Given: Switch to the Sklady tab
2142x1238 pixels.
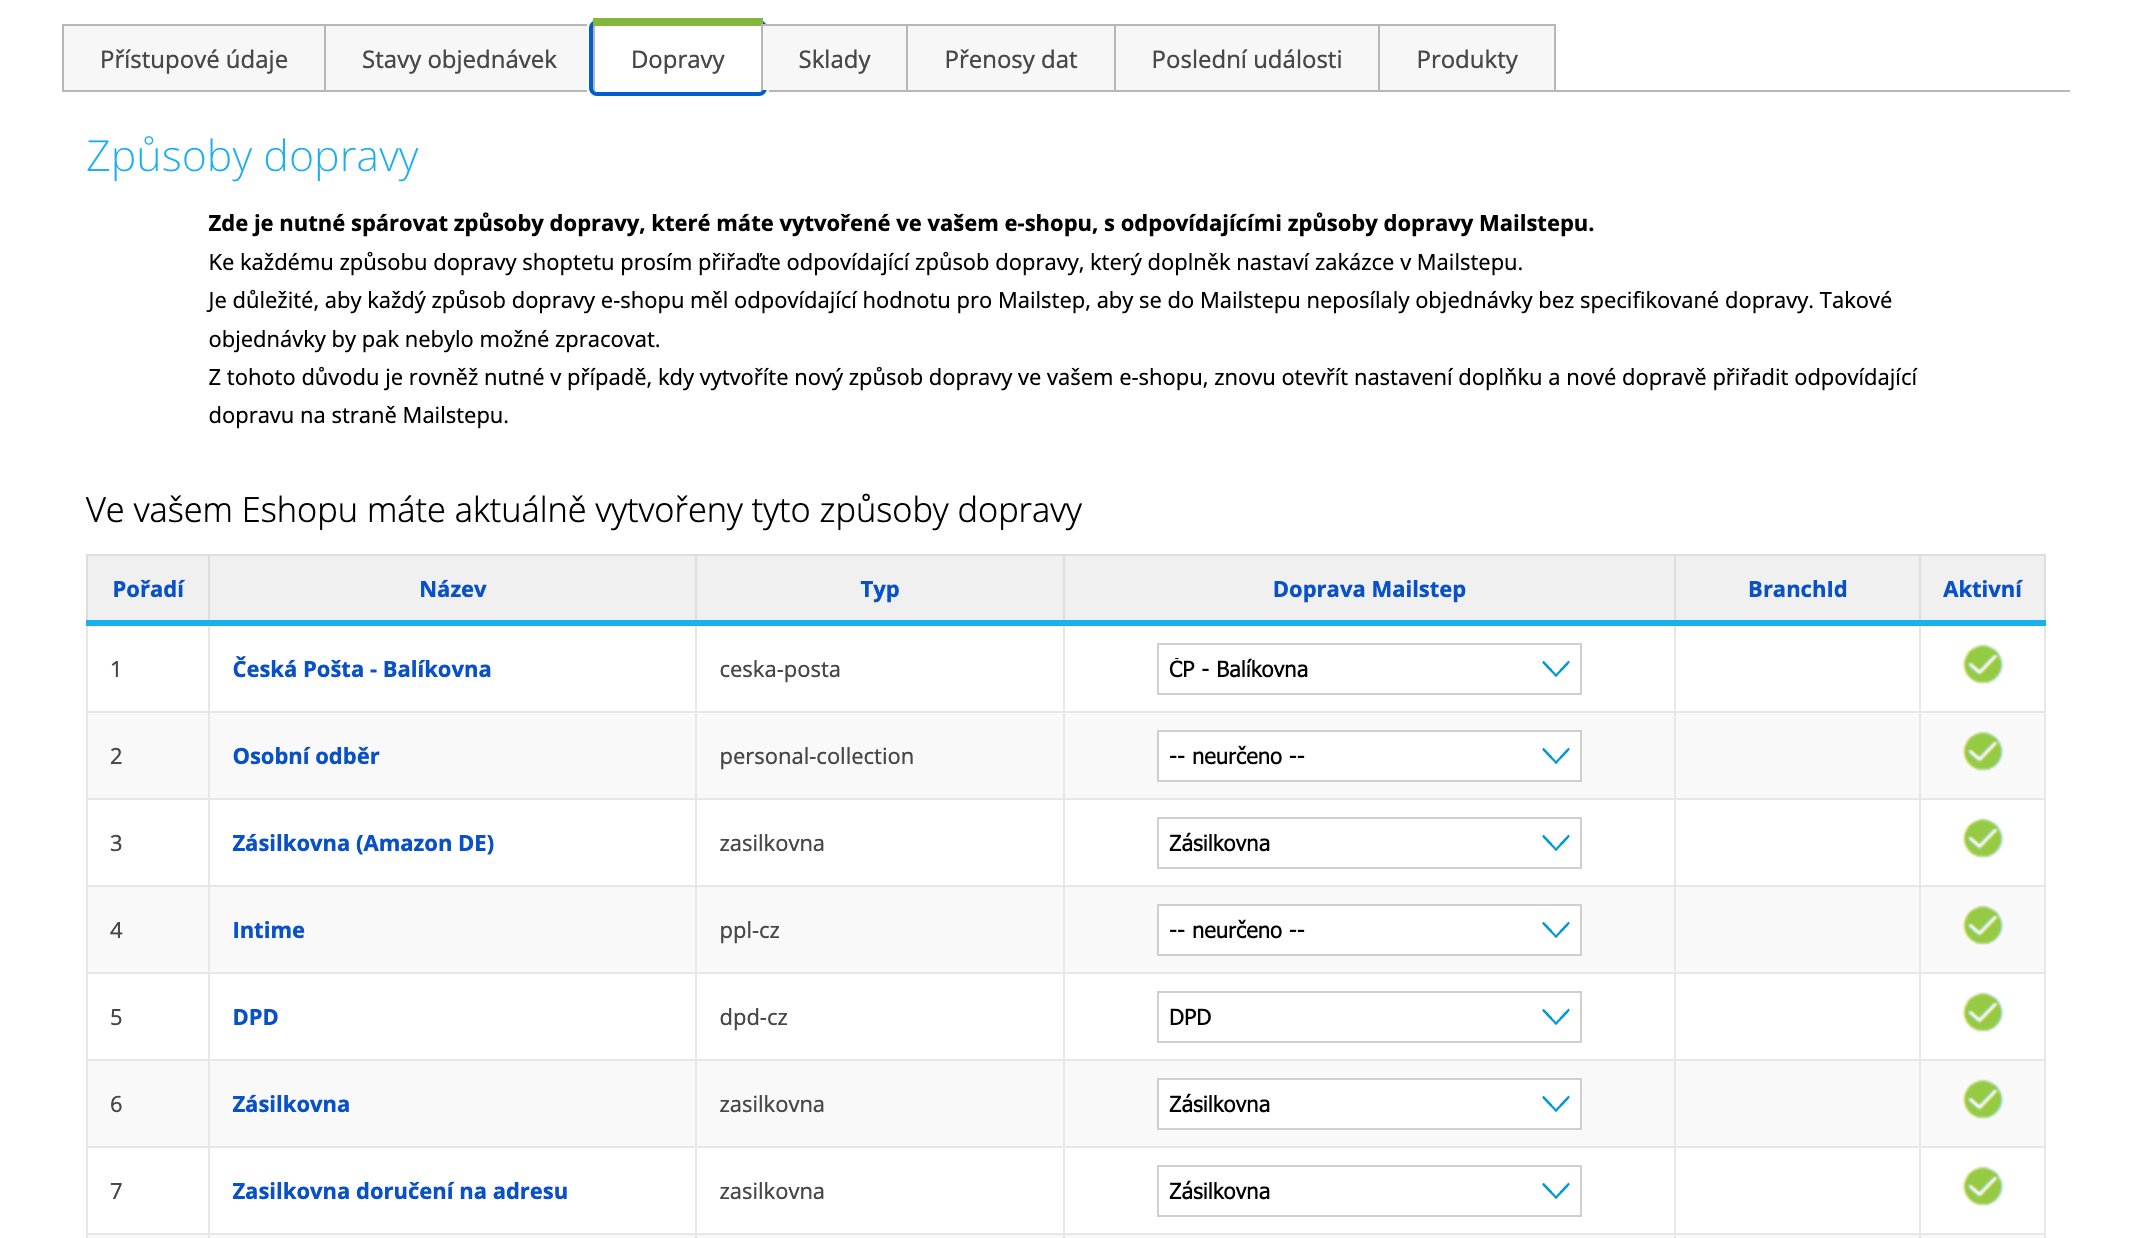Looking at the screenshot, I should (834, 59).
